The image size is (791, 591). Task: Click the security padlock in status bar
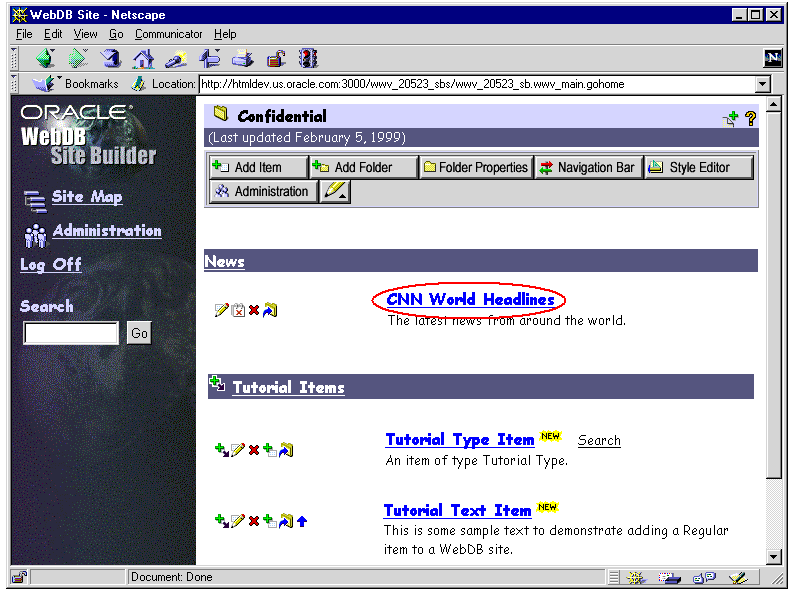click(x=18, y=577)
